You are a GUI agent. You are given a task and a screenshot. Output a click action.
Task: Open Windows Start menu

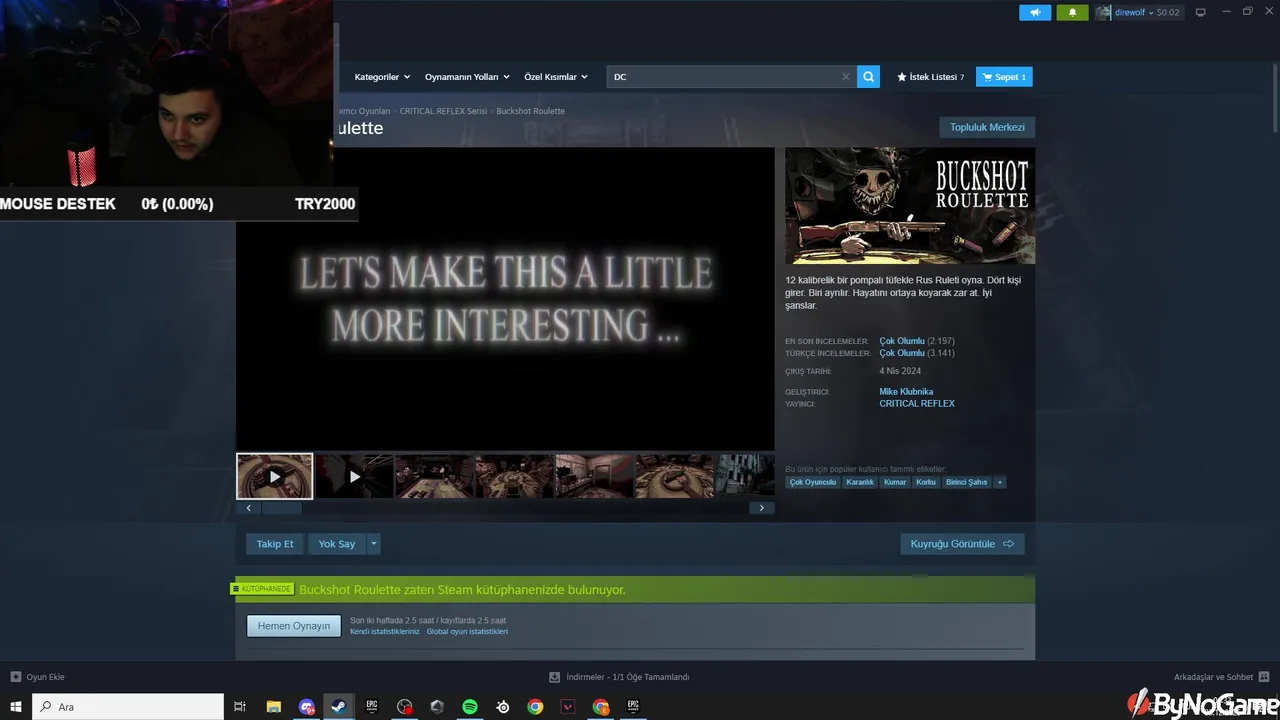tap(16, 707)
